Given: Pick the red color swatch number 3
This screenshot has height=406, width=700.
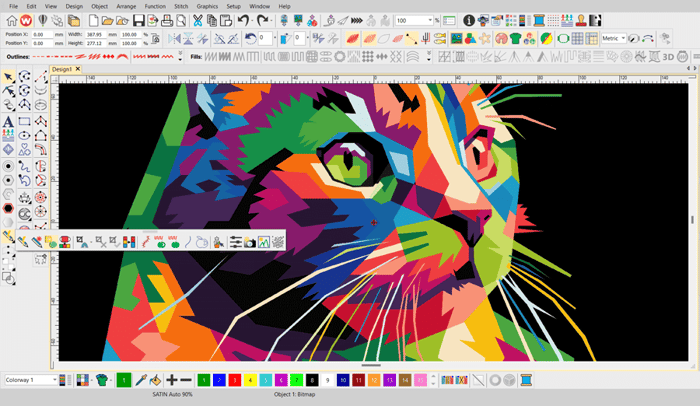Looking at the screenshot, I should [232, 380].
